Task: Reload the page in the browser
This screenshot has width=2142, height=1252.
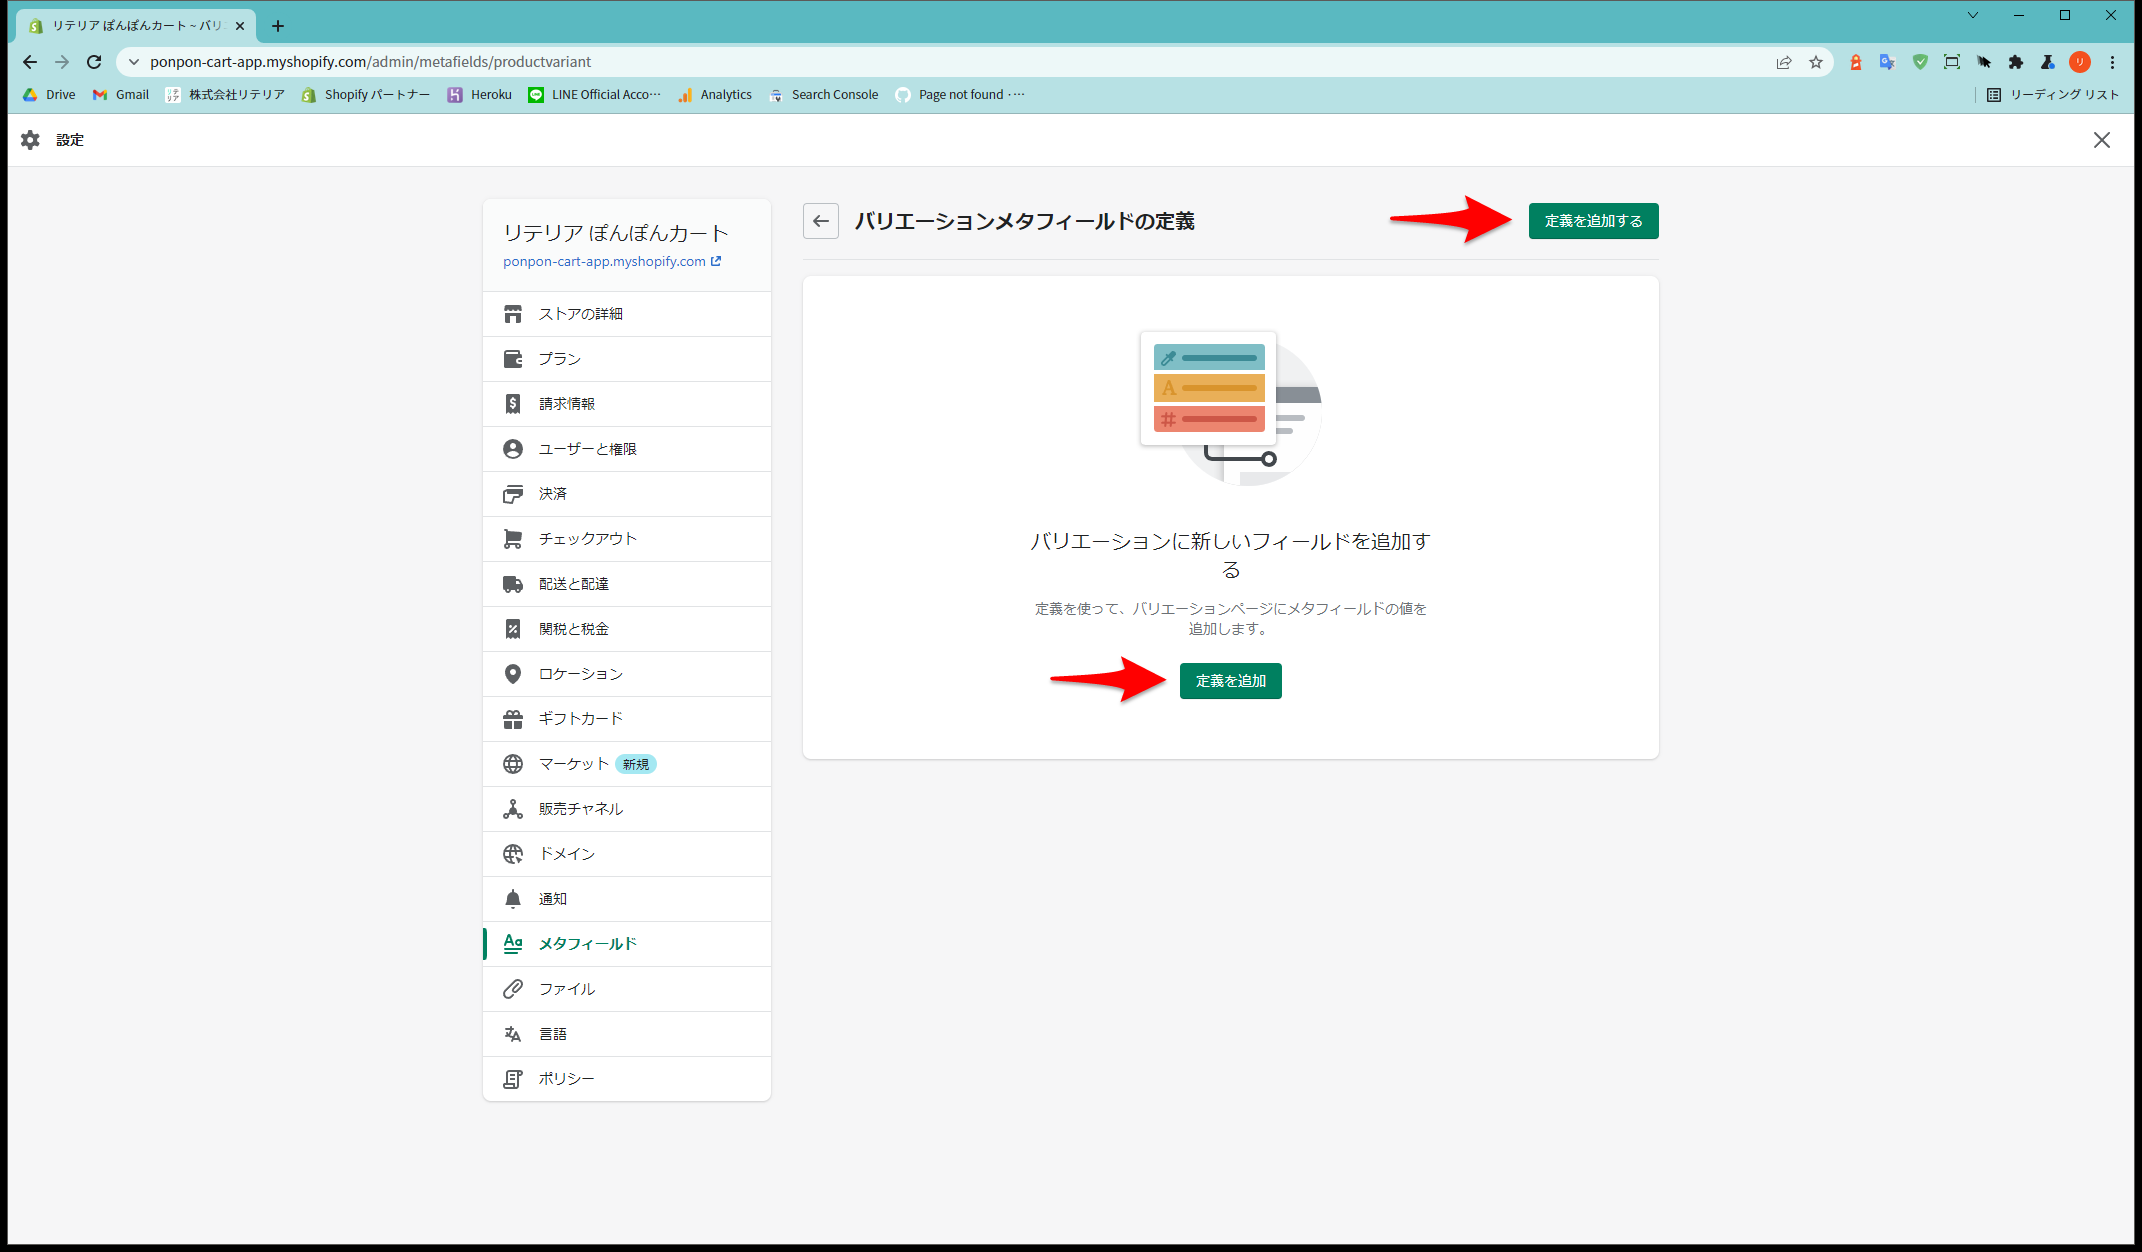Action: click(x=94, y=62)
